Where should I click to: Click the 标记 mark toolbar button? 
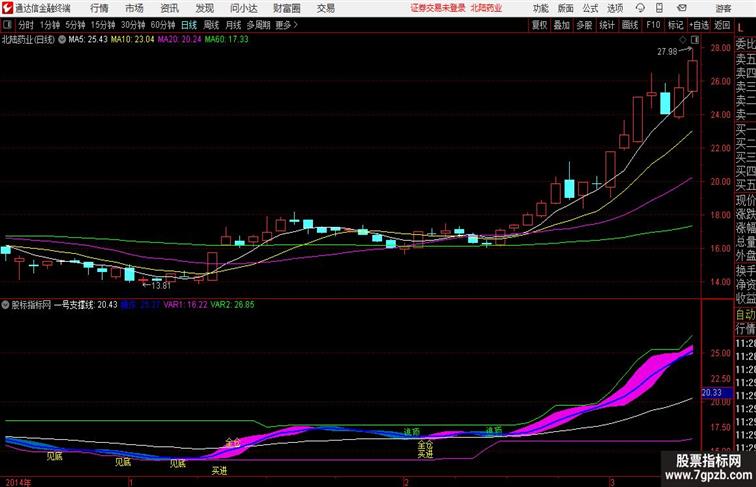(675, 25)
